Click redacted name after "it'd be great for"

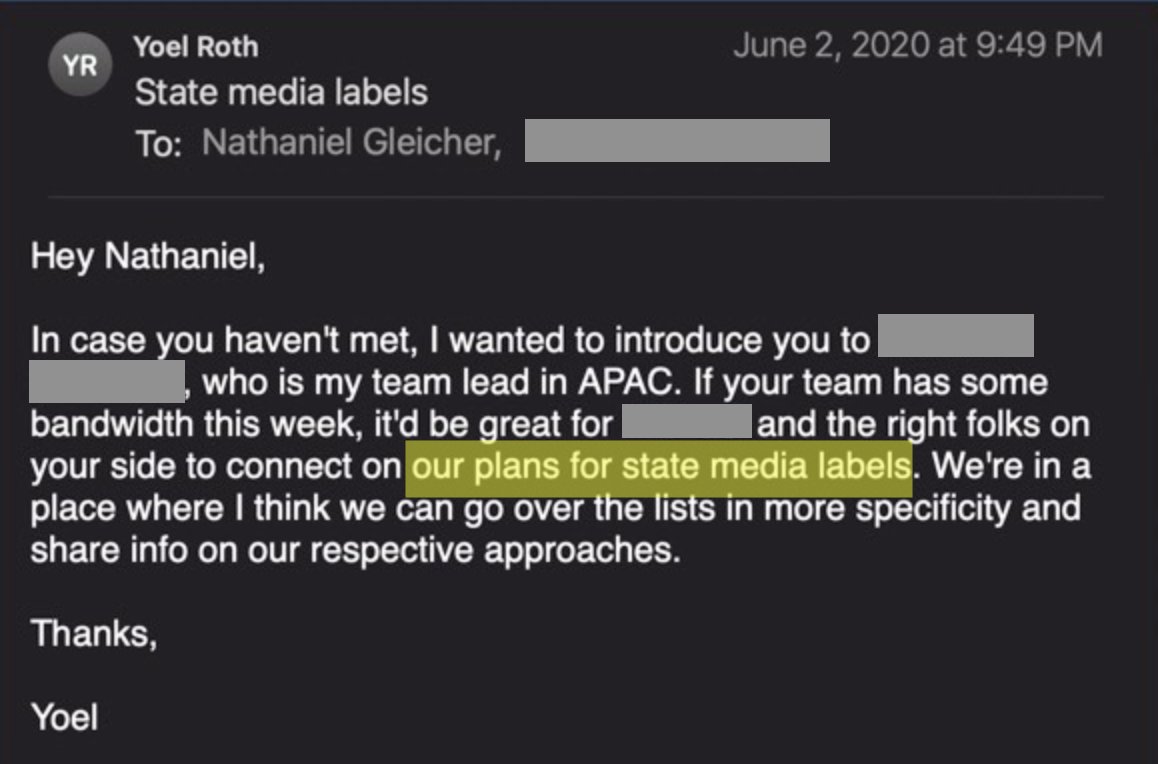686,423
